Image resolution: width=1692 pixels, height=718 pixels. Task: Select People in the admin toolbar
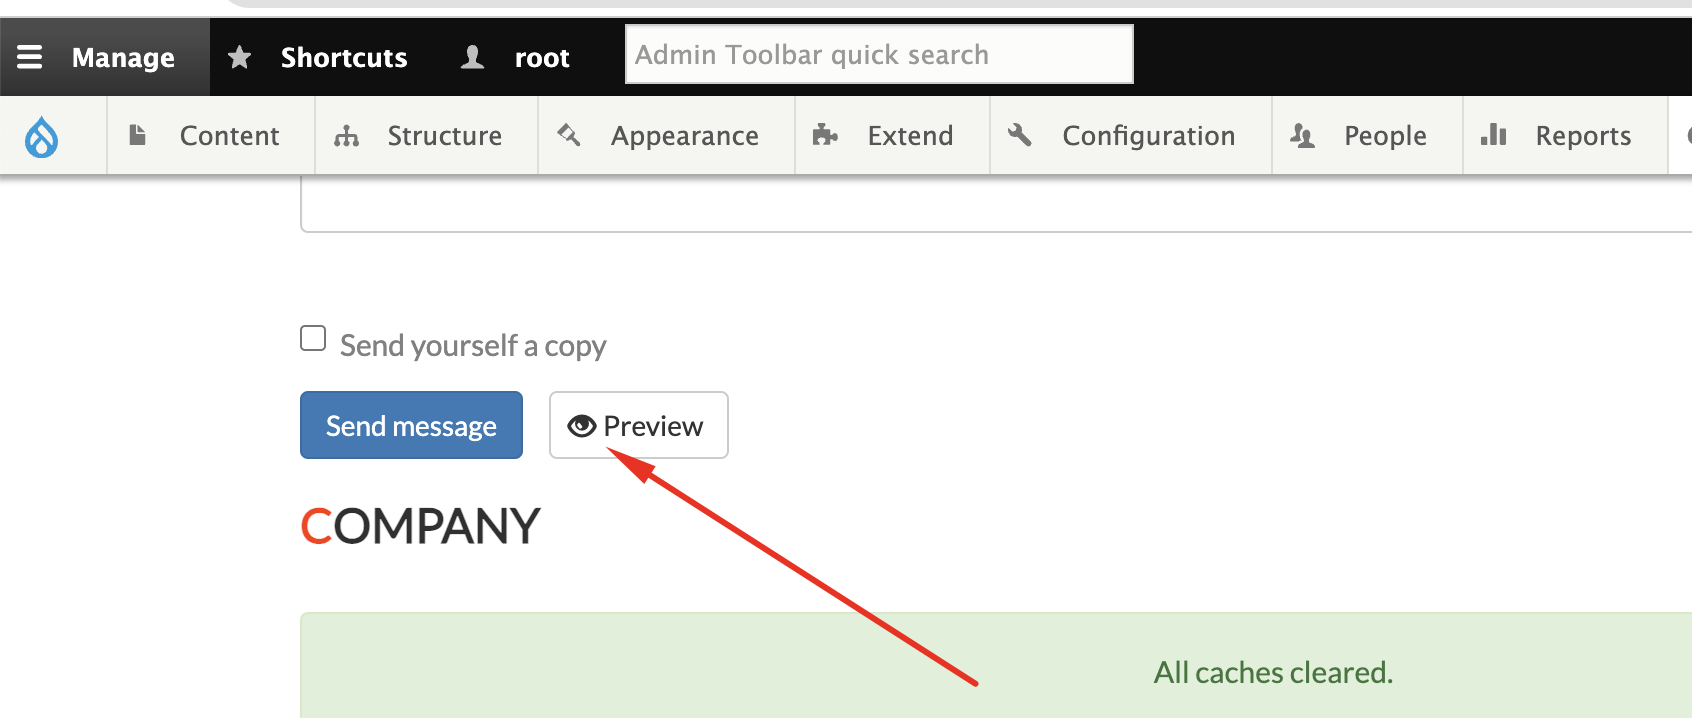click(x=1385, y=135)
